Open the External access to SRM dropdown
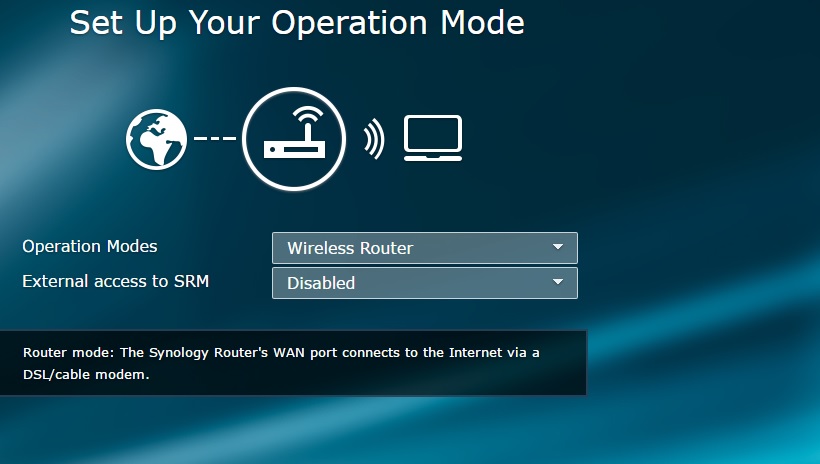Image resolution: width=820 pixels, height=464 pixels. point(425,283)
